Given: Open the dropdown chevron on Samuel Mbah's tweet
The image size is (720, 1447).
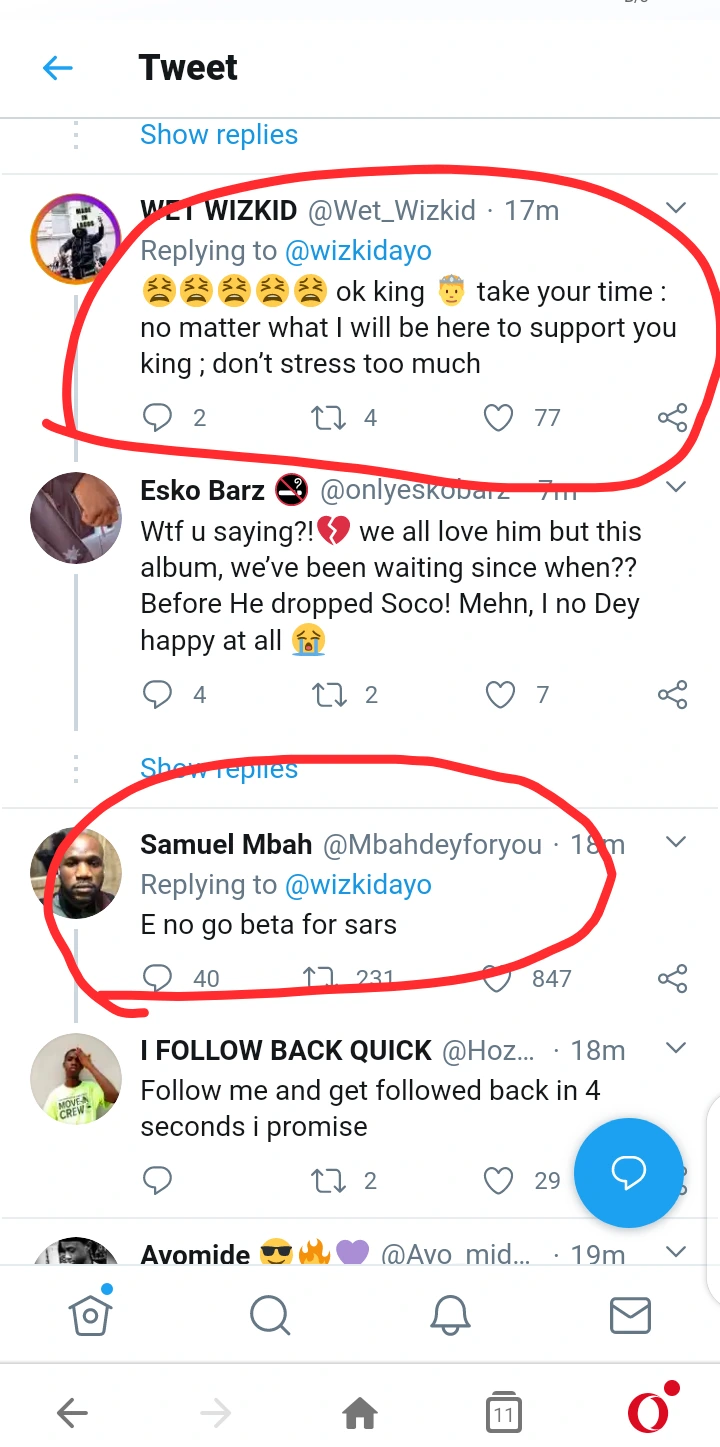Looking at the screenshot, I should point(676,843).
